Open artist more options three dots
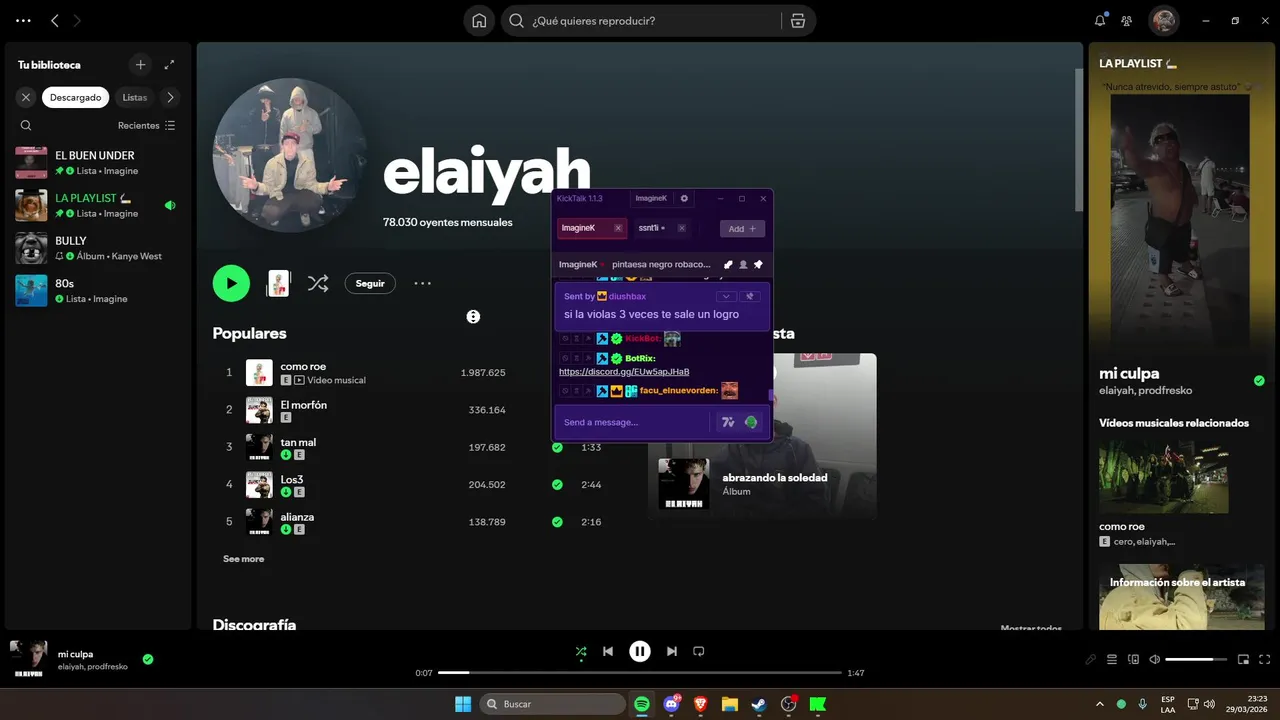 [423, 283]
